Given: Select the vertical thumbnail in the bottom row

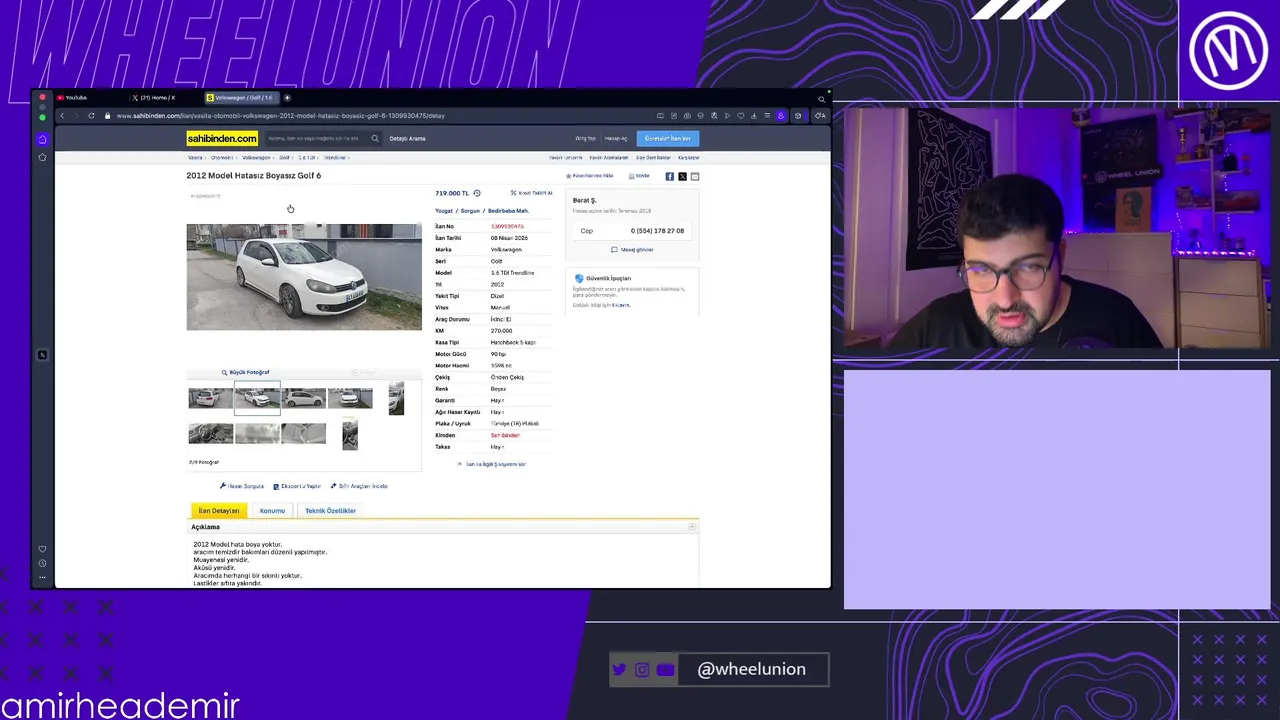Looking at the screenshot, I should pyautogui.click(x=350, y=436).
